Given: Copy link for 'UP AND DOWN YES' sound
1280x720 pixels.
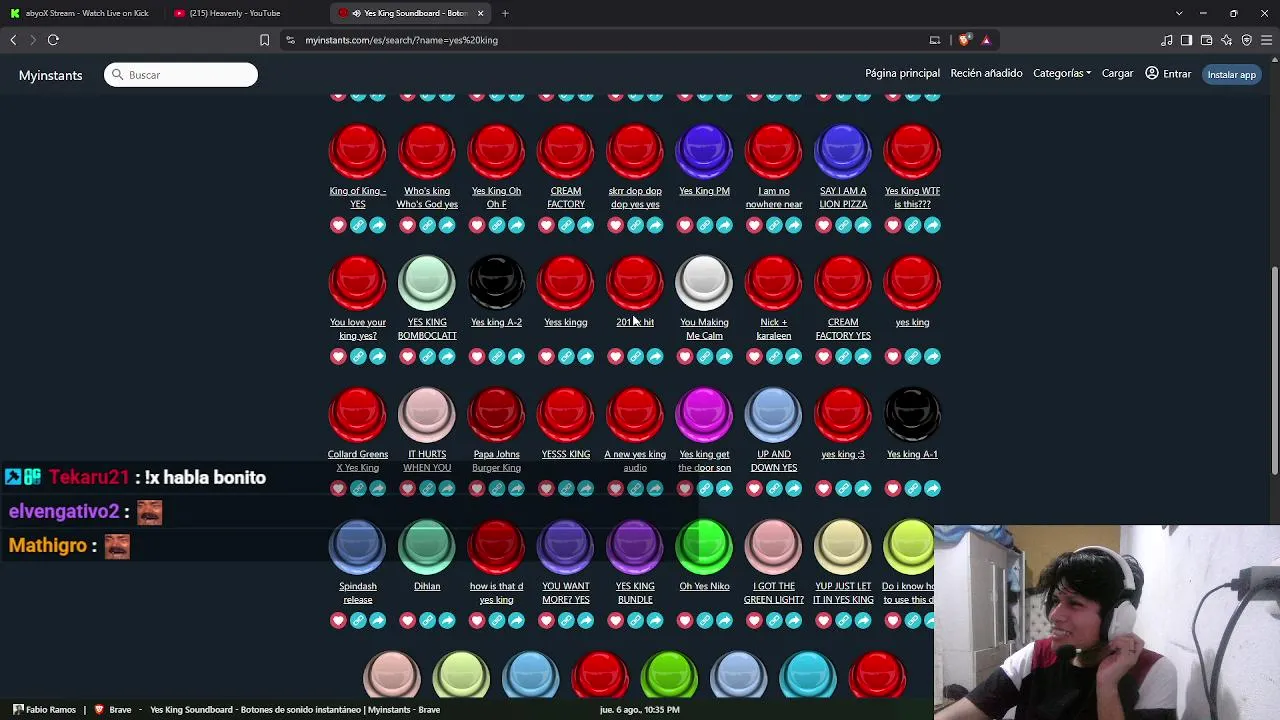Looking at the screenshot, I should (x=774, y=488).
